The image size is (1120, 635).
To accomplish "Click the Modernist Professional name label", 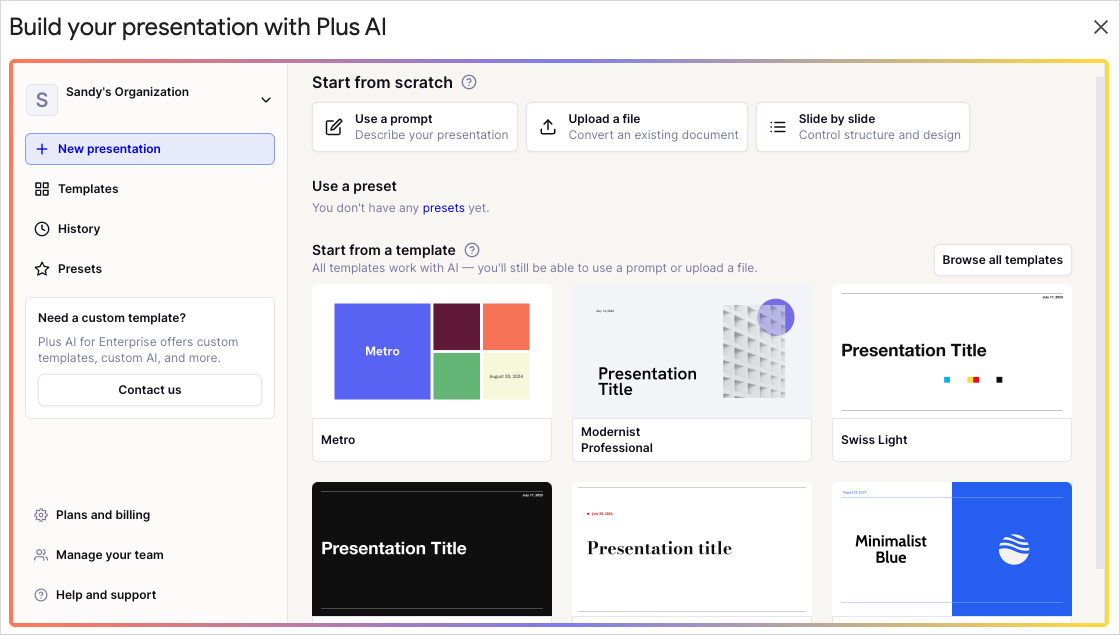I will pyautogui.click(x=617, y=440).
